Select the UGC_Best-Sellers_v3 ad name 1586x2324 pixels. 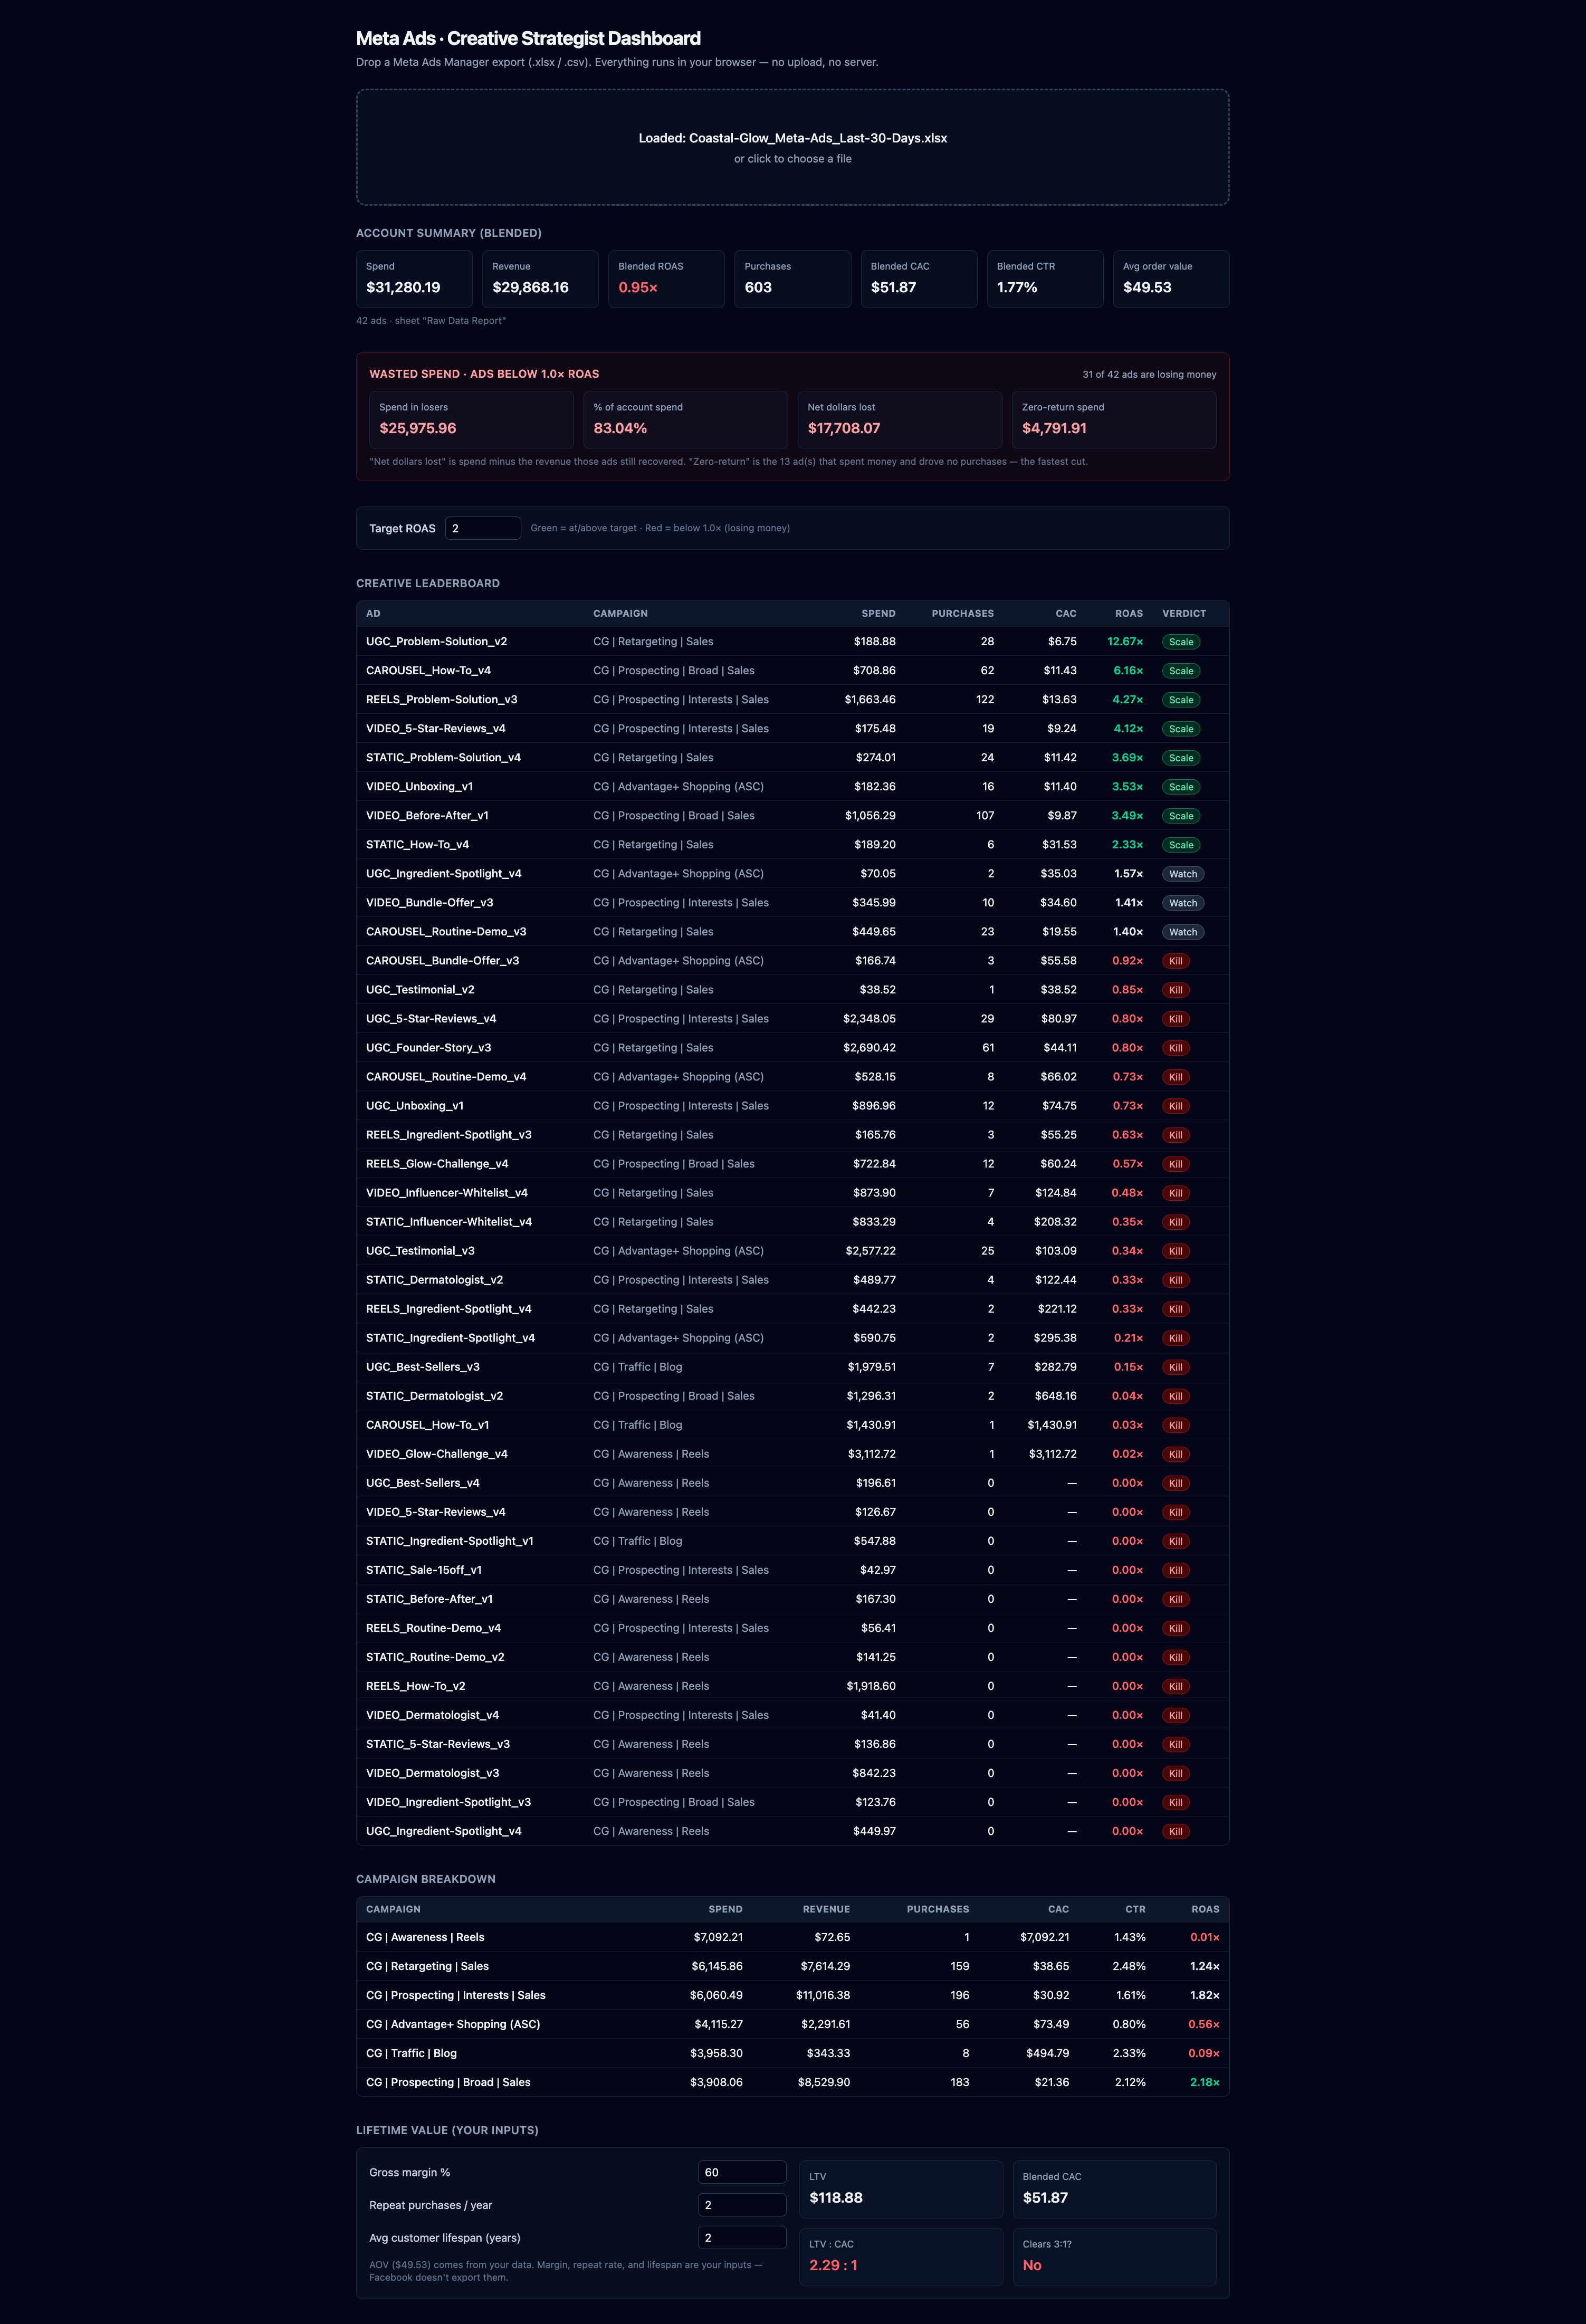(423, 1367)
